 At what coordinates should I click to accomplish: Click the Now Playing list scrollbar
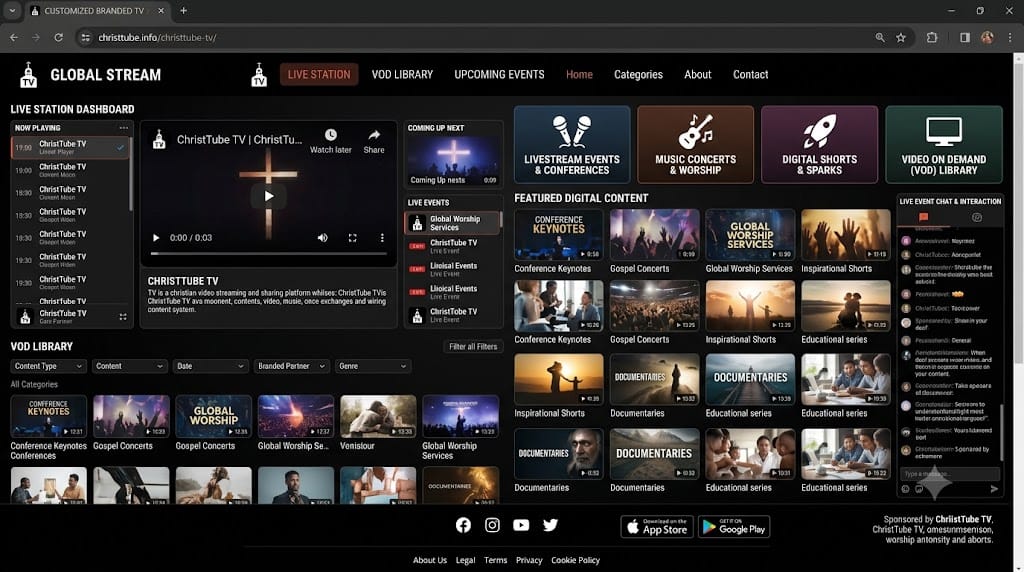tap(131, 175)
